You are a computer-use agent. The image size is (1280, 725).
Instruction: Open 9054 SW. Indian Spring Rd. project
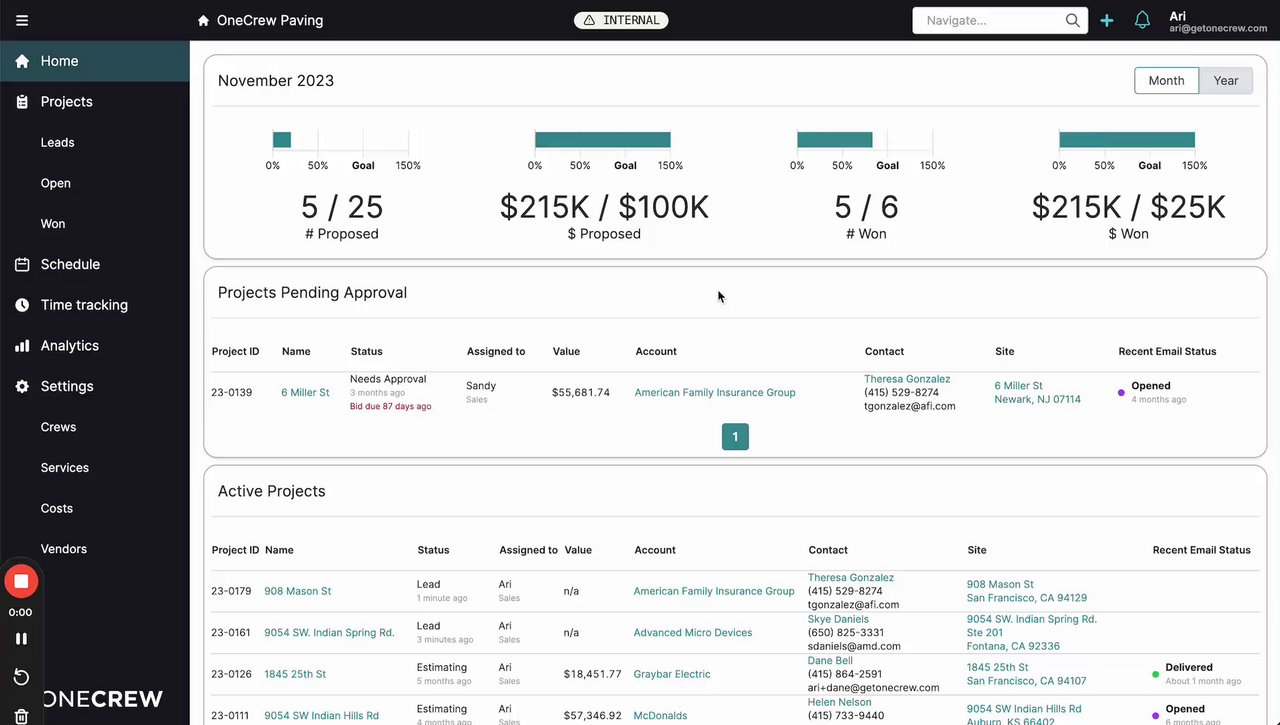pos(329,633)
